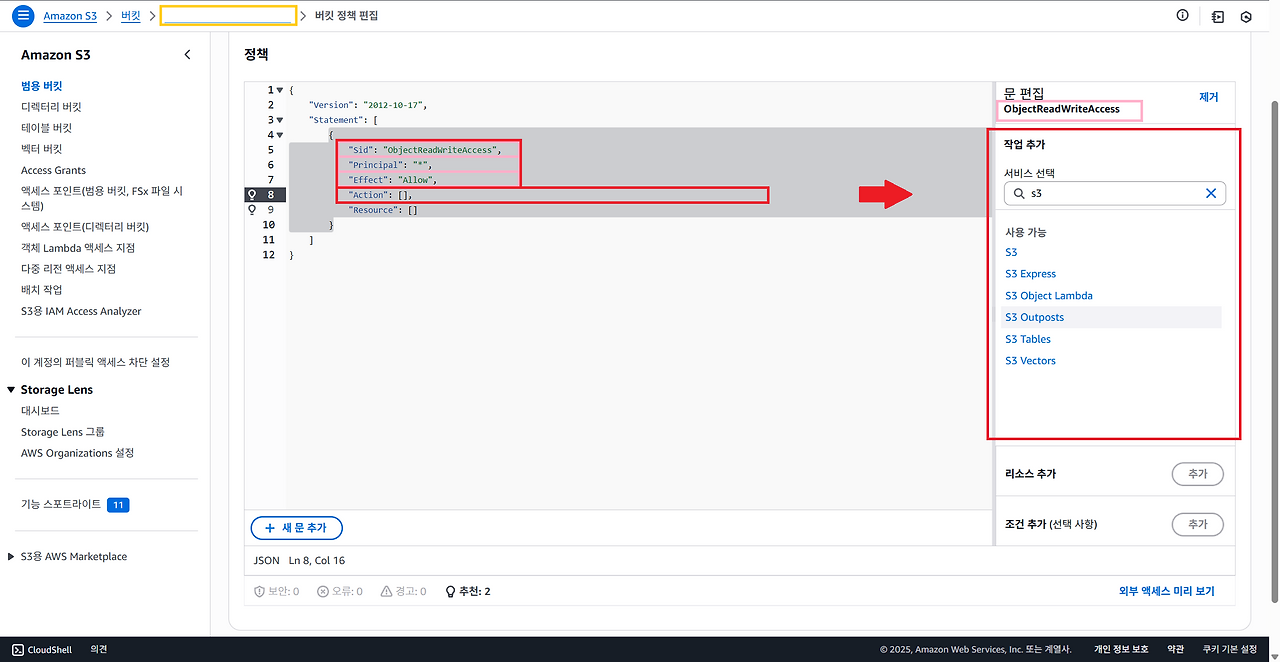Viewport: 1280px width, 662px height.
Task: Go to 버킷 breadcrumb link
Action: pos(131,16)
